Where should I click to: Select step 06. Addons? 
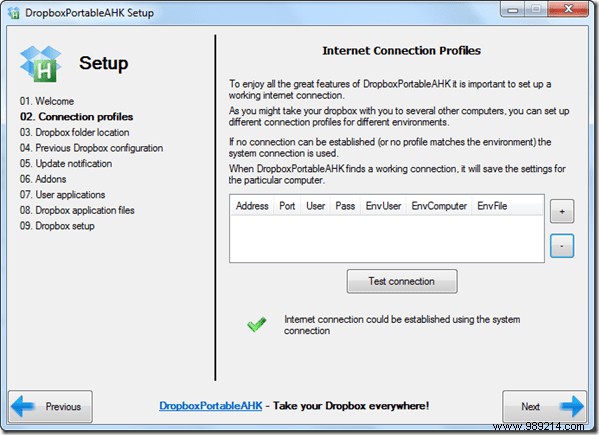pos(43,179)
